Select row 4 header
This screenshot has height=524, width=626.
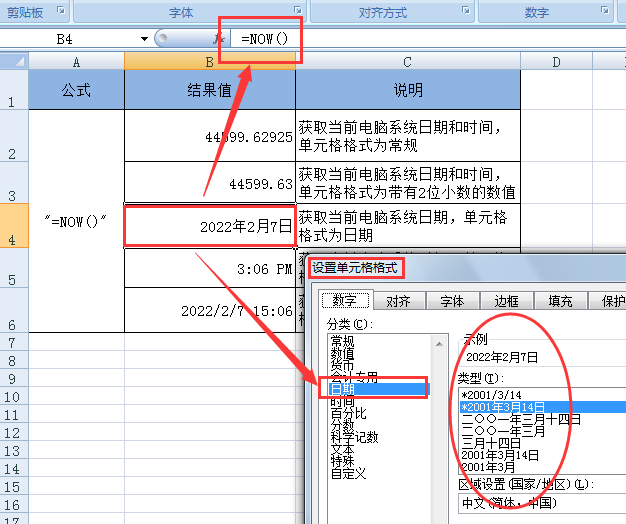[14, 225]
